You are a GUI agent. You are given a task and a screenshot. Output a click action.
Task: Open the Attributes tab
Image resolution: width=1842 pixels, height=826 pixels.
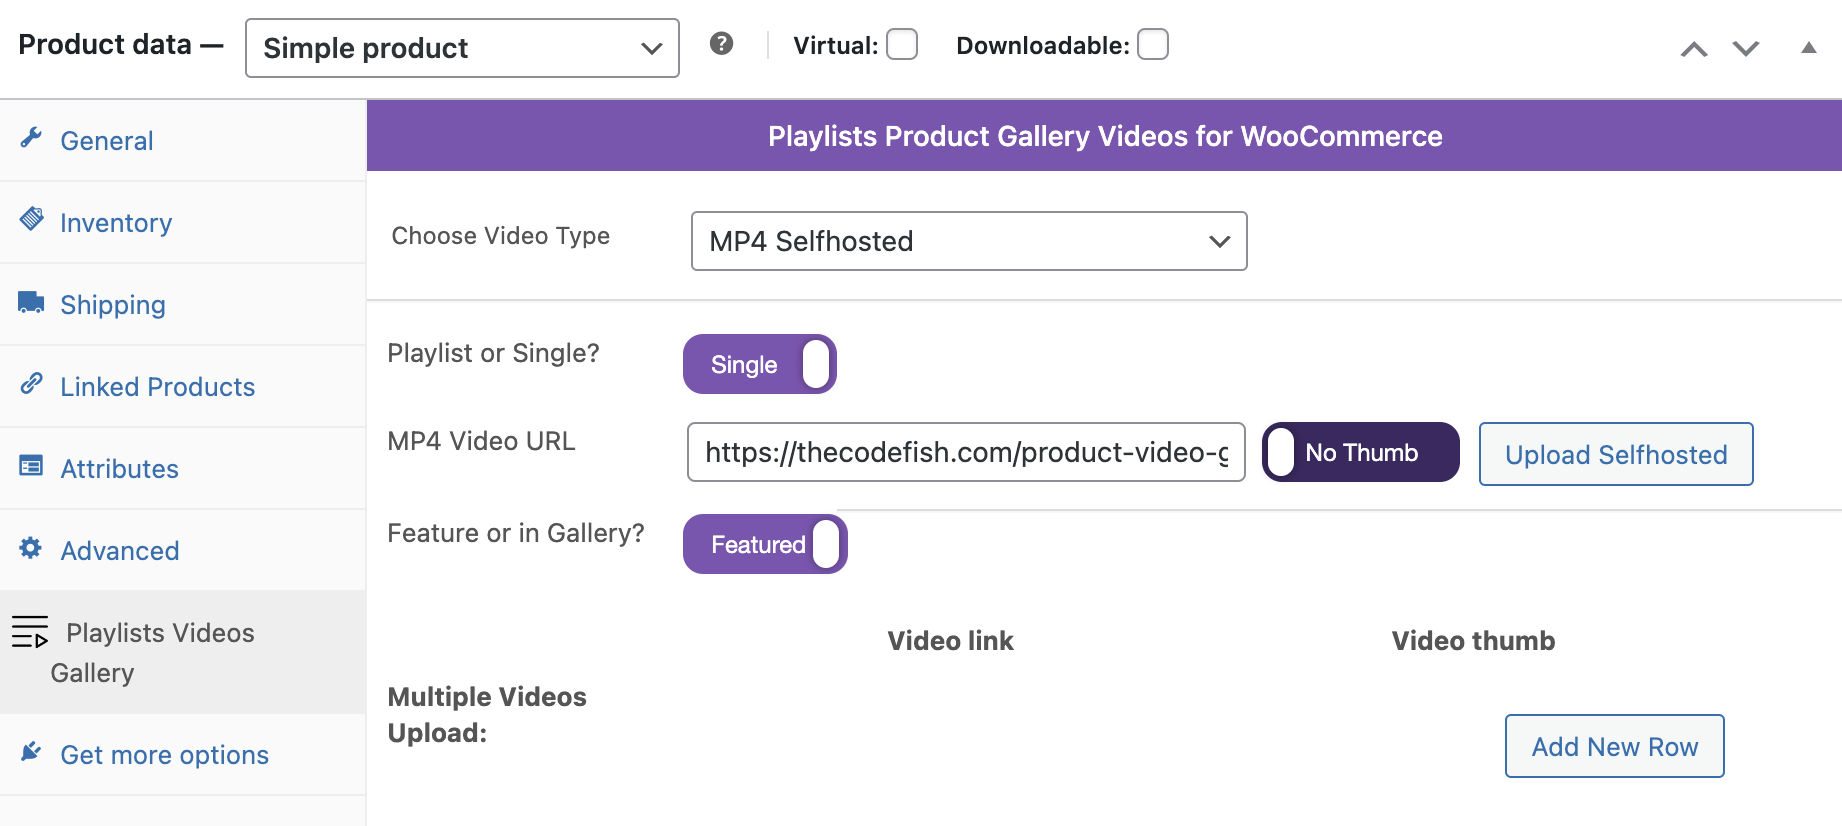click(183, 469)
